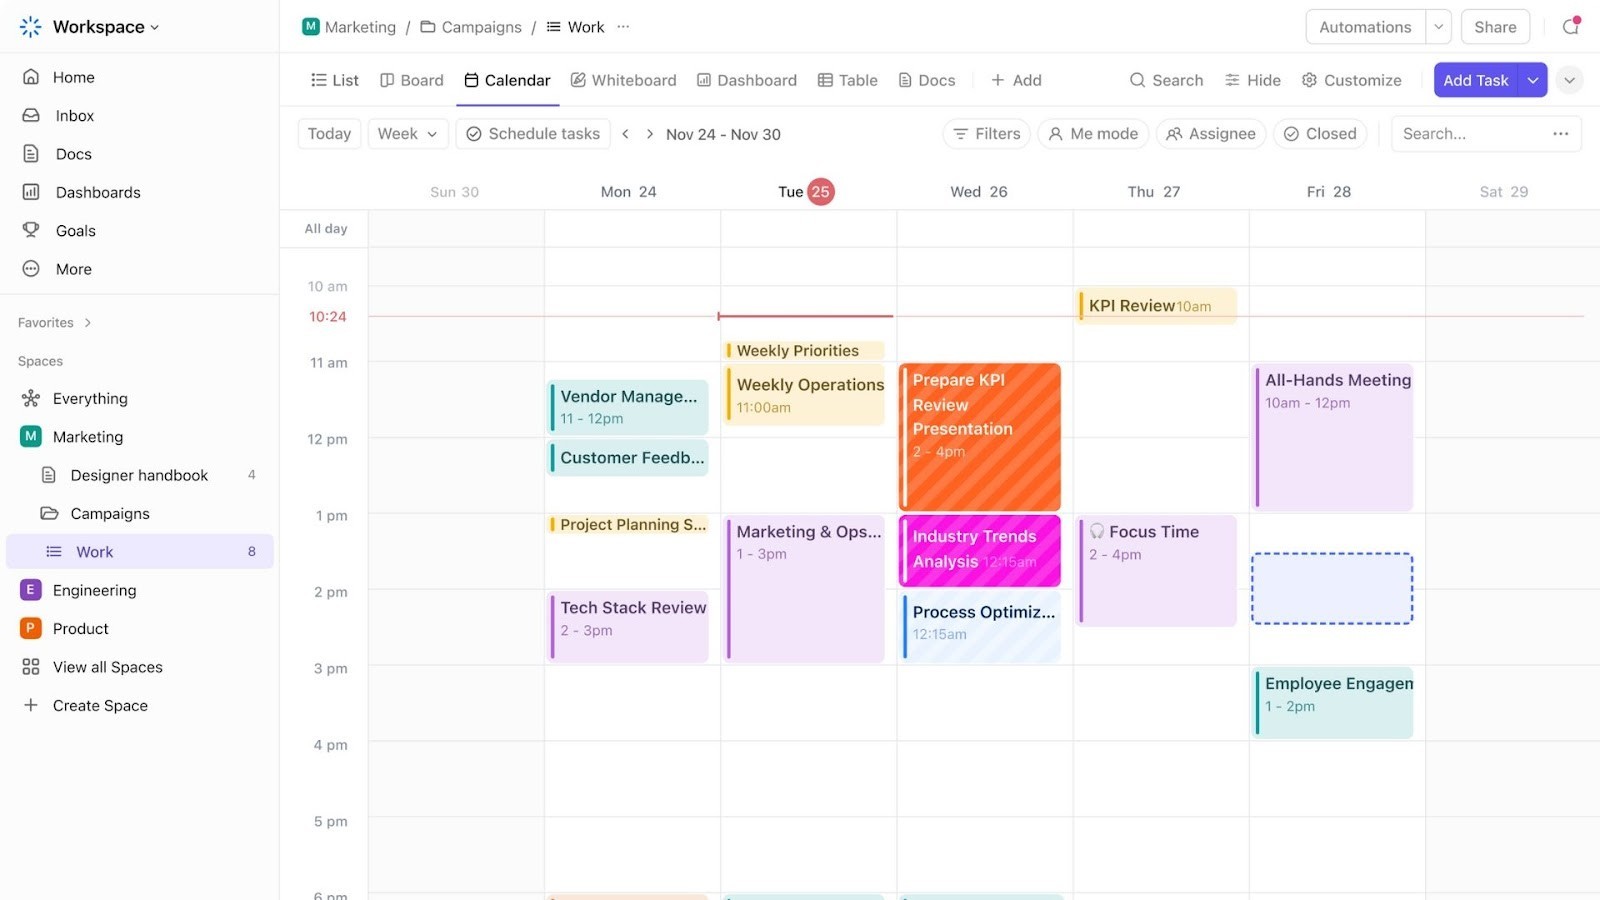Open Goals from the sidebar

75,230
